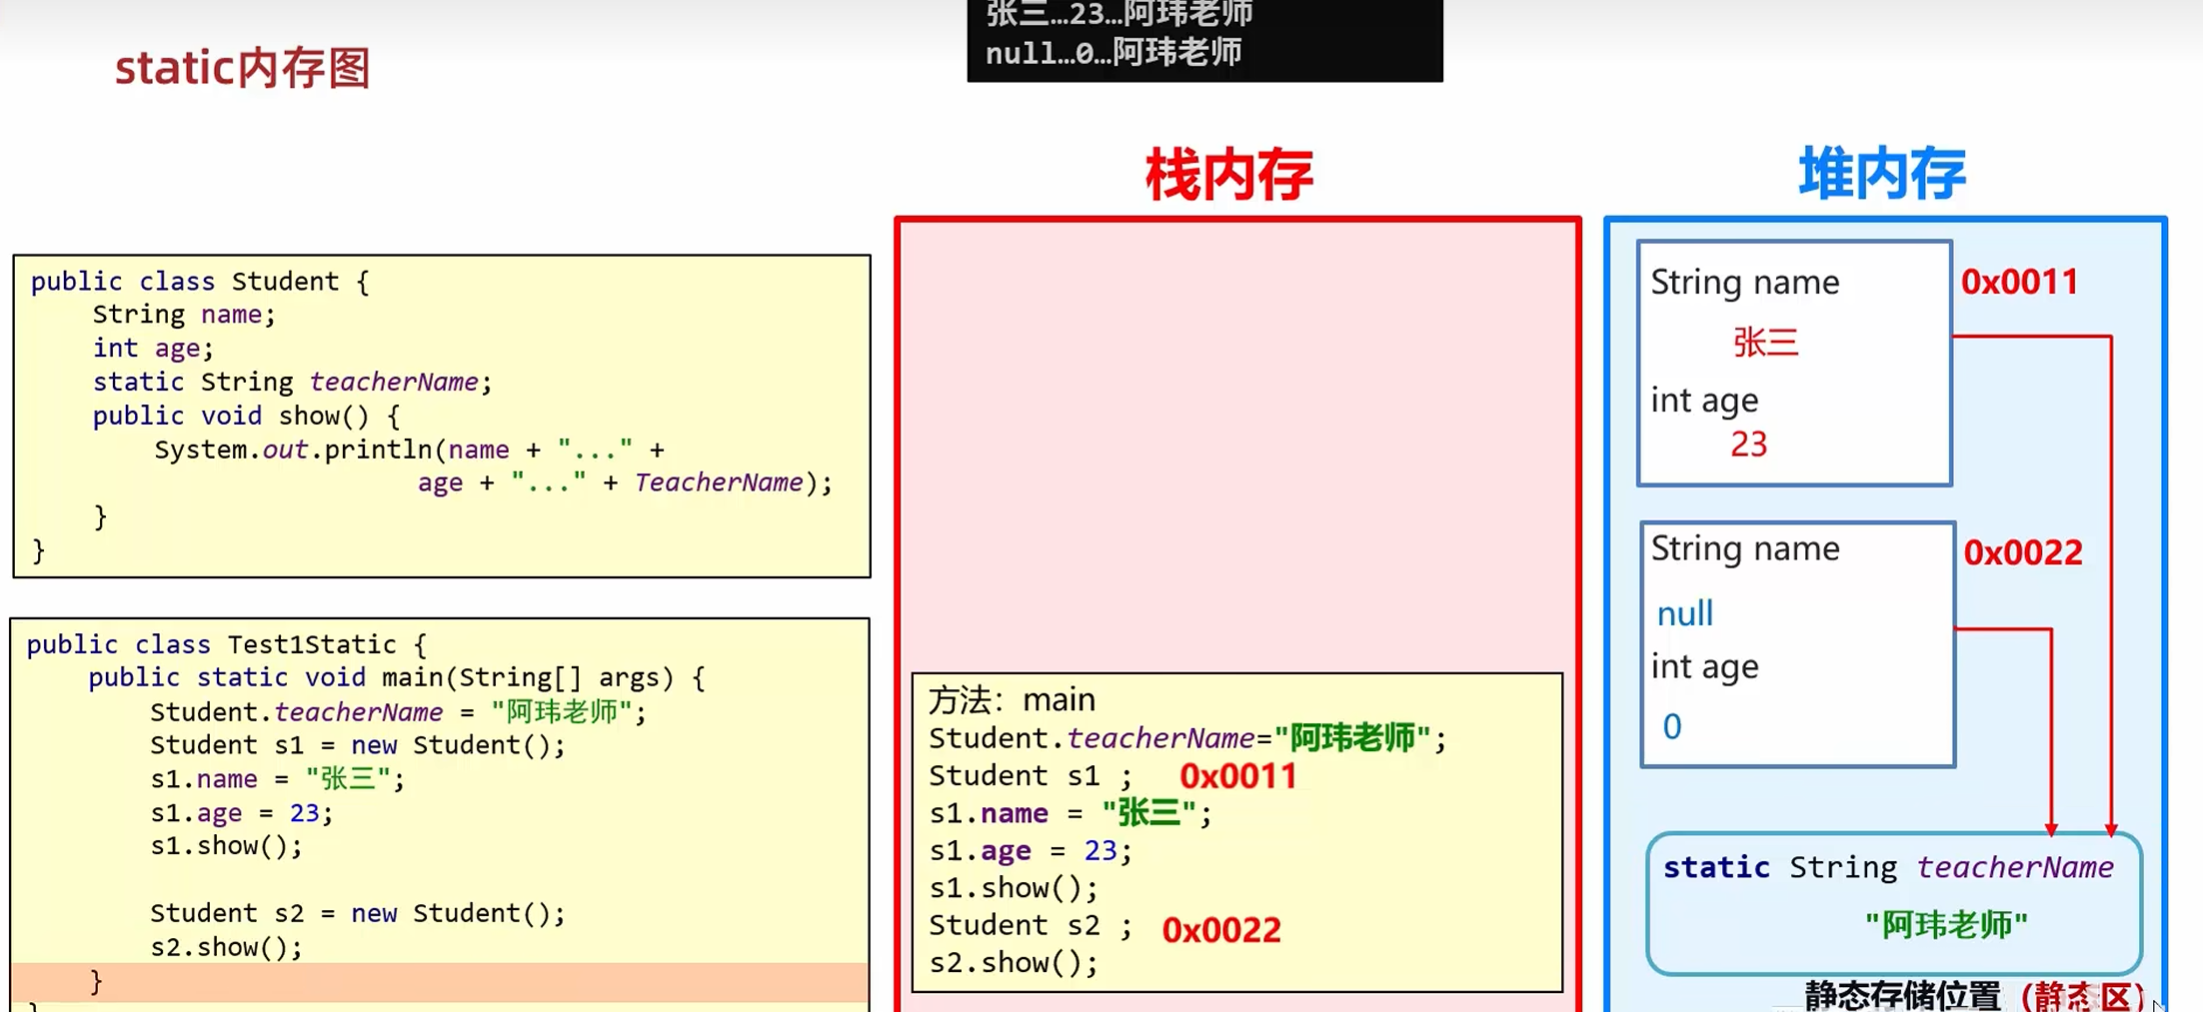The image size is (2203, 1012).
Task: Click the 'public static void main(String[] args) {' line
Action: pyautogui.click(x=397, y=678)
